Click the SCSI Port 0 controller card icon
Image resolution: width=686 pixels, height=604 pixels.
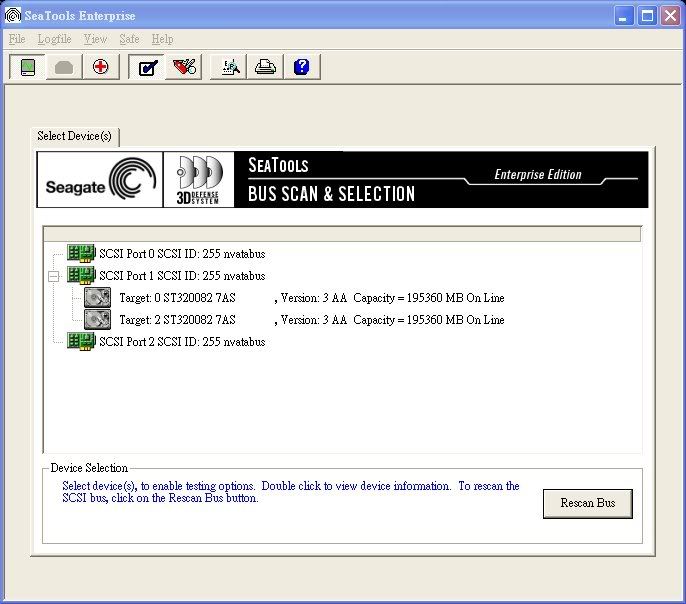pyautogui.click(x=81, y=254)
